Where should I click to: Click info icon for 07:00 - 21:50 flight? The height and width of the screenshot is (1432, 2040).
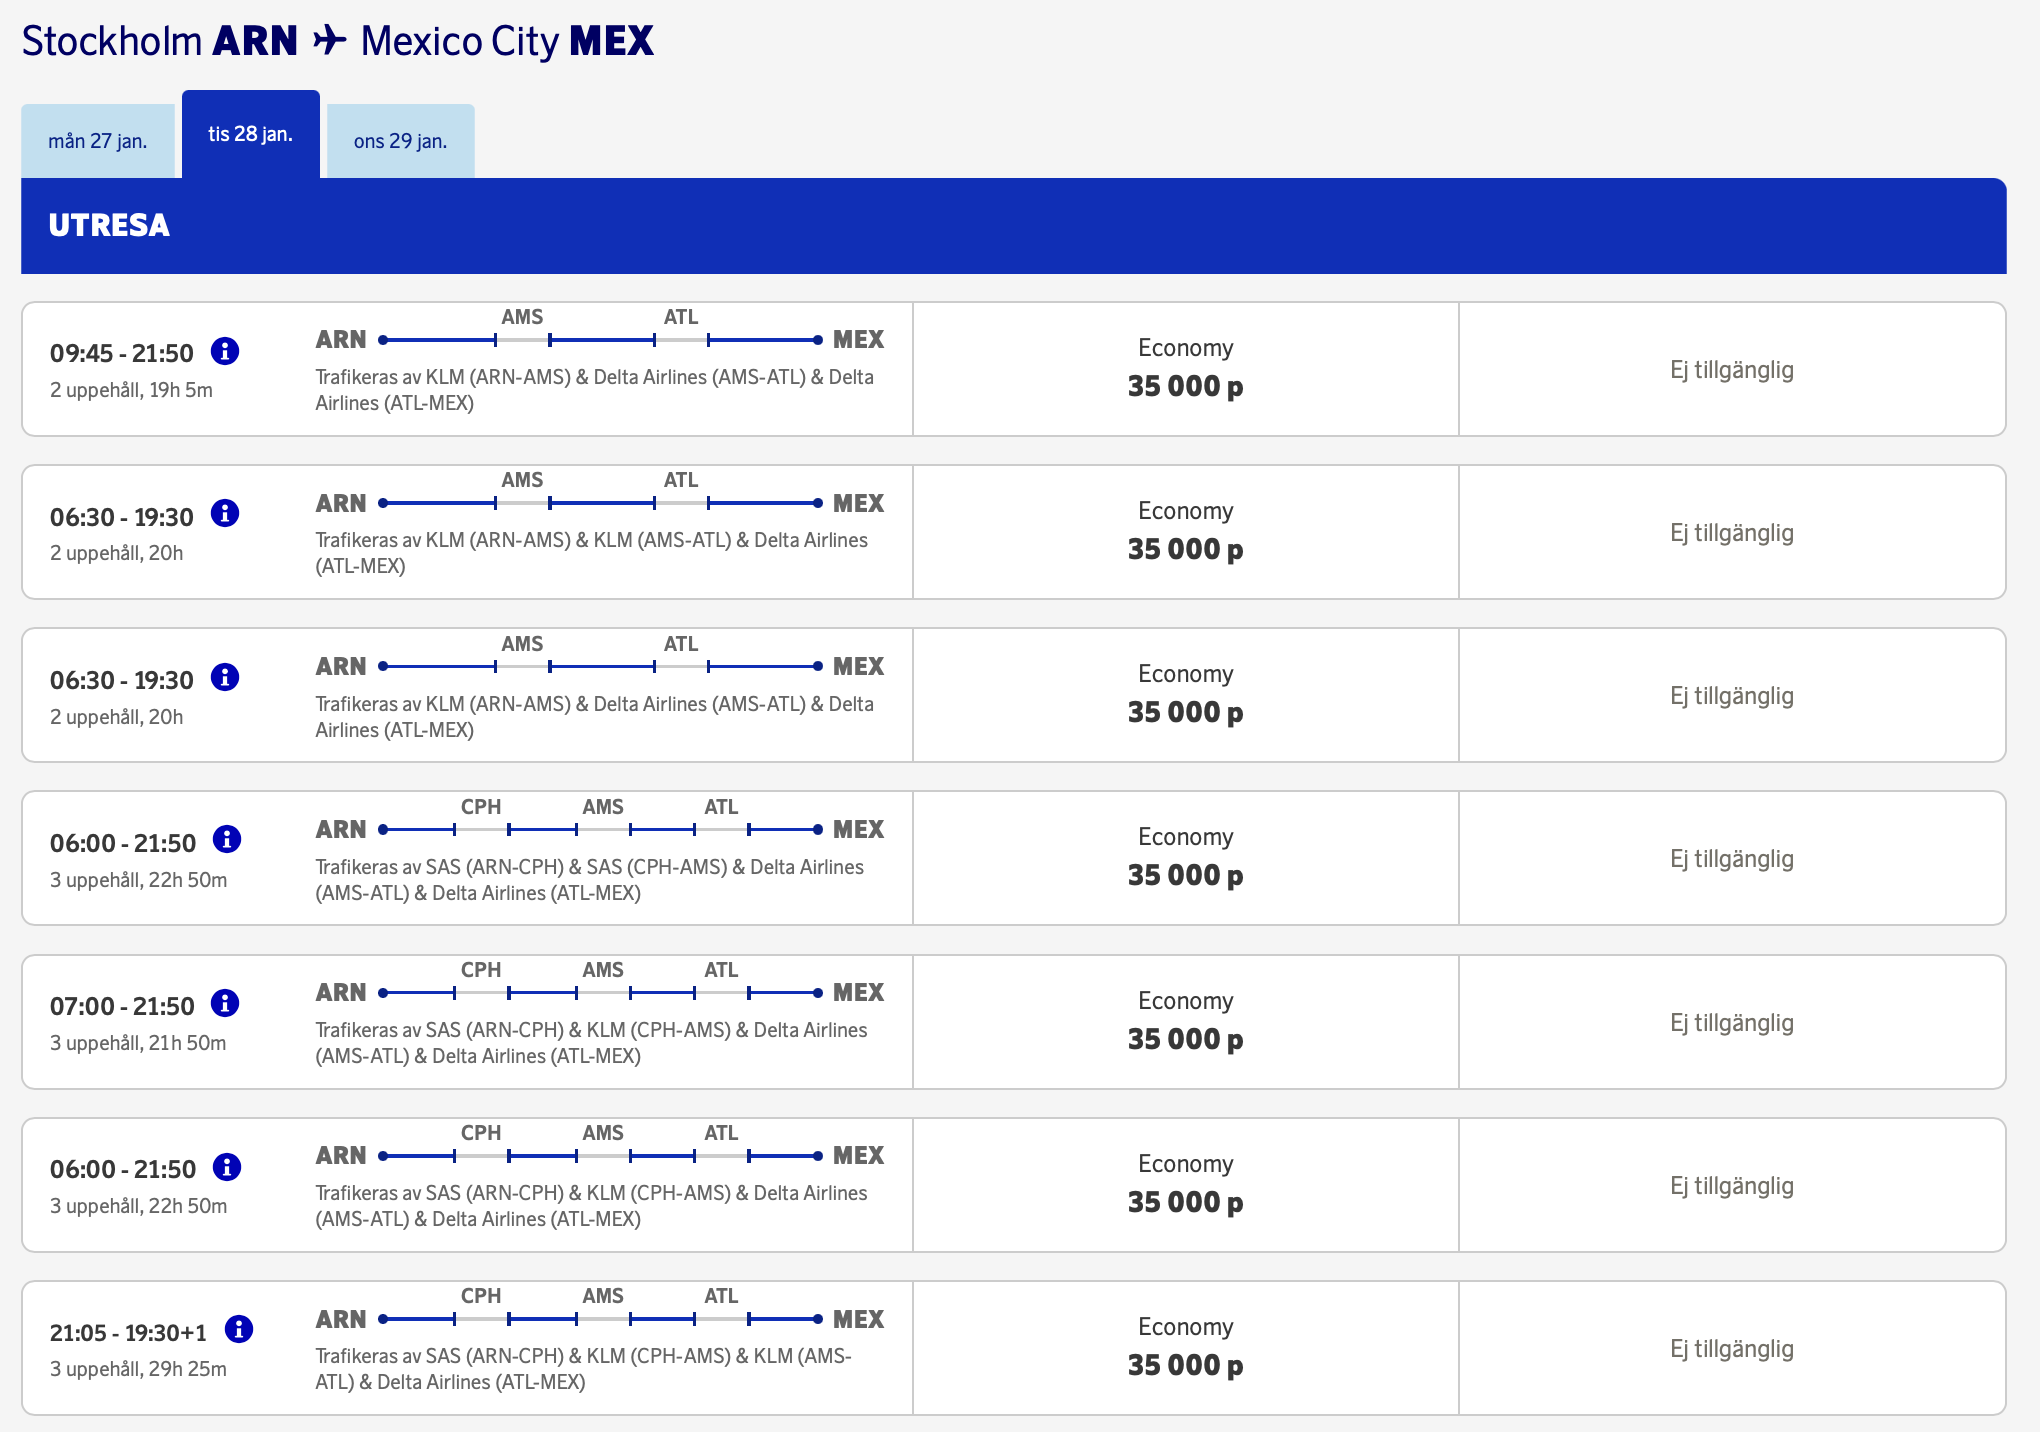[x=225, y=1003]
